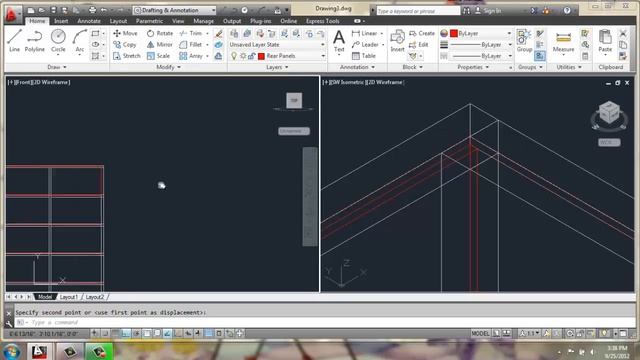The height and width of the screenshot is (360, 640).
Task: Toggle the MODEL space button in status bar
Action: [x=480, y=333]
